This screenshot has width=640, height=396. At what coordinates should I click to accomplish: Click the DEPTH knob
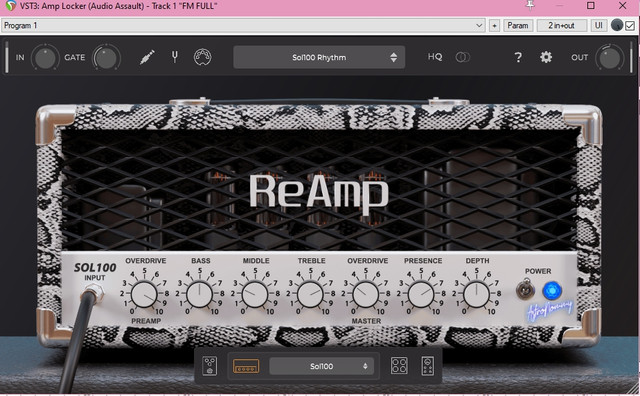pos(476,294)
